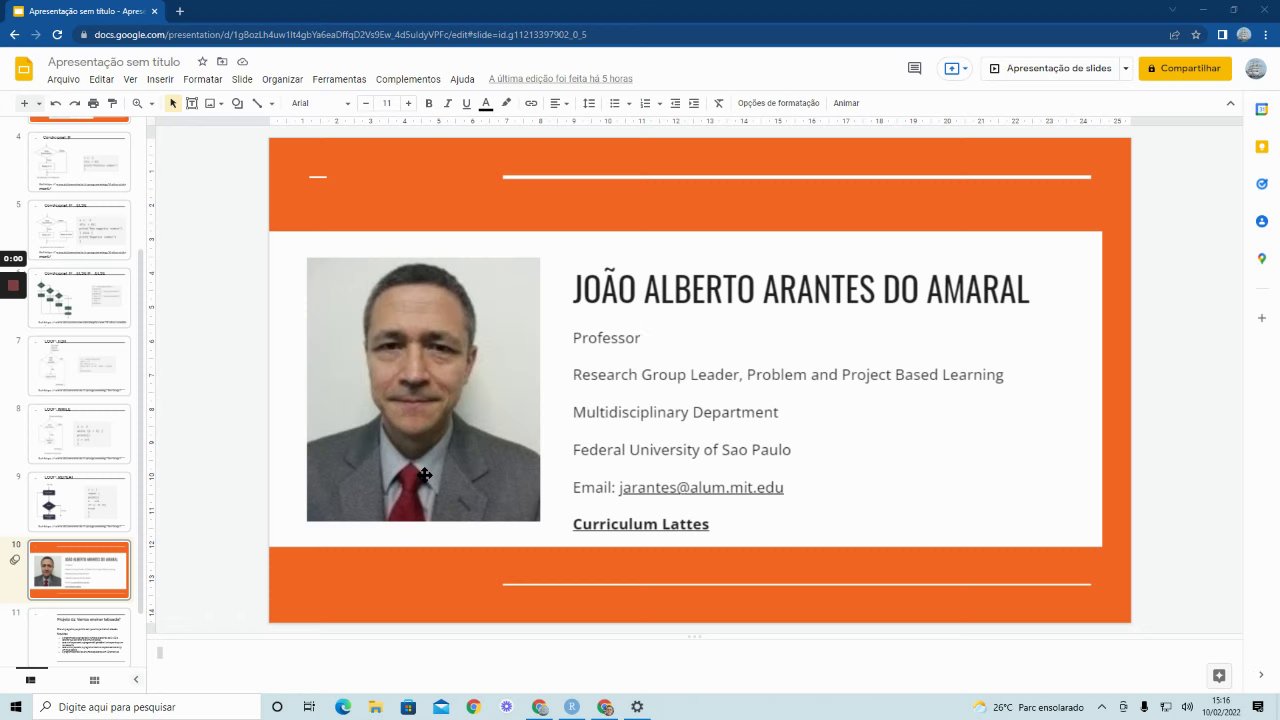Decrease font size with minus button
The width and height of the screenshot is (1280, 720).
[366, 103]
